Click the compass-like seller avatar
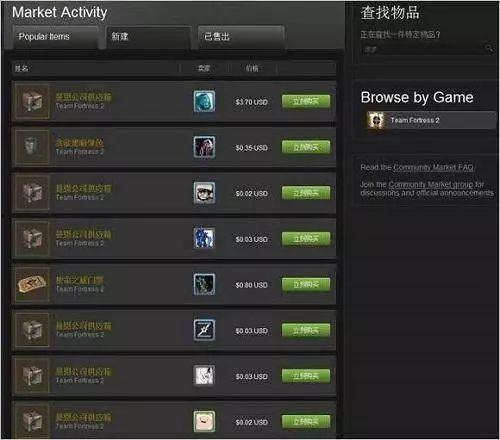 [204, 330]
